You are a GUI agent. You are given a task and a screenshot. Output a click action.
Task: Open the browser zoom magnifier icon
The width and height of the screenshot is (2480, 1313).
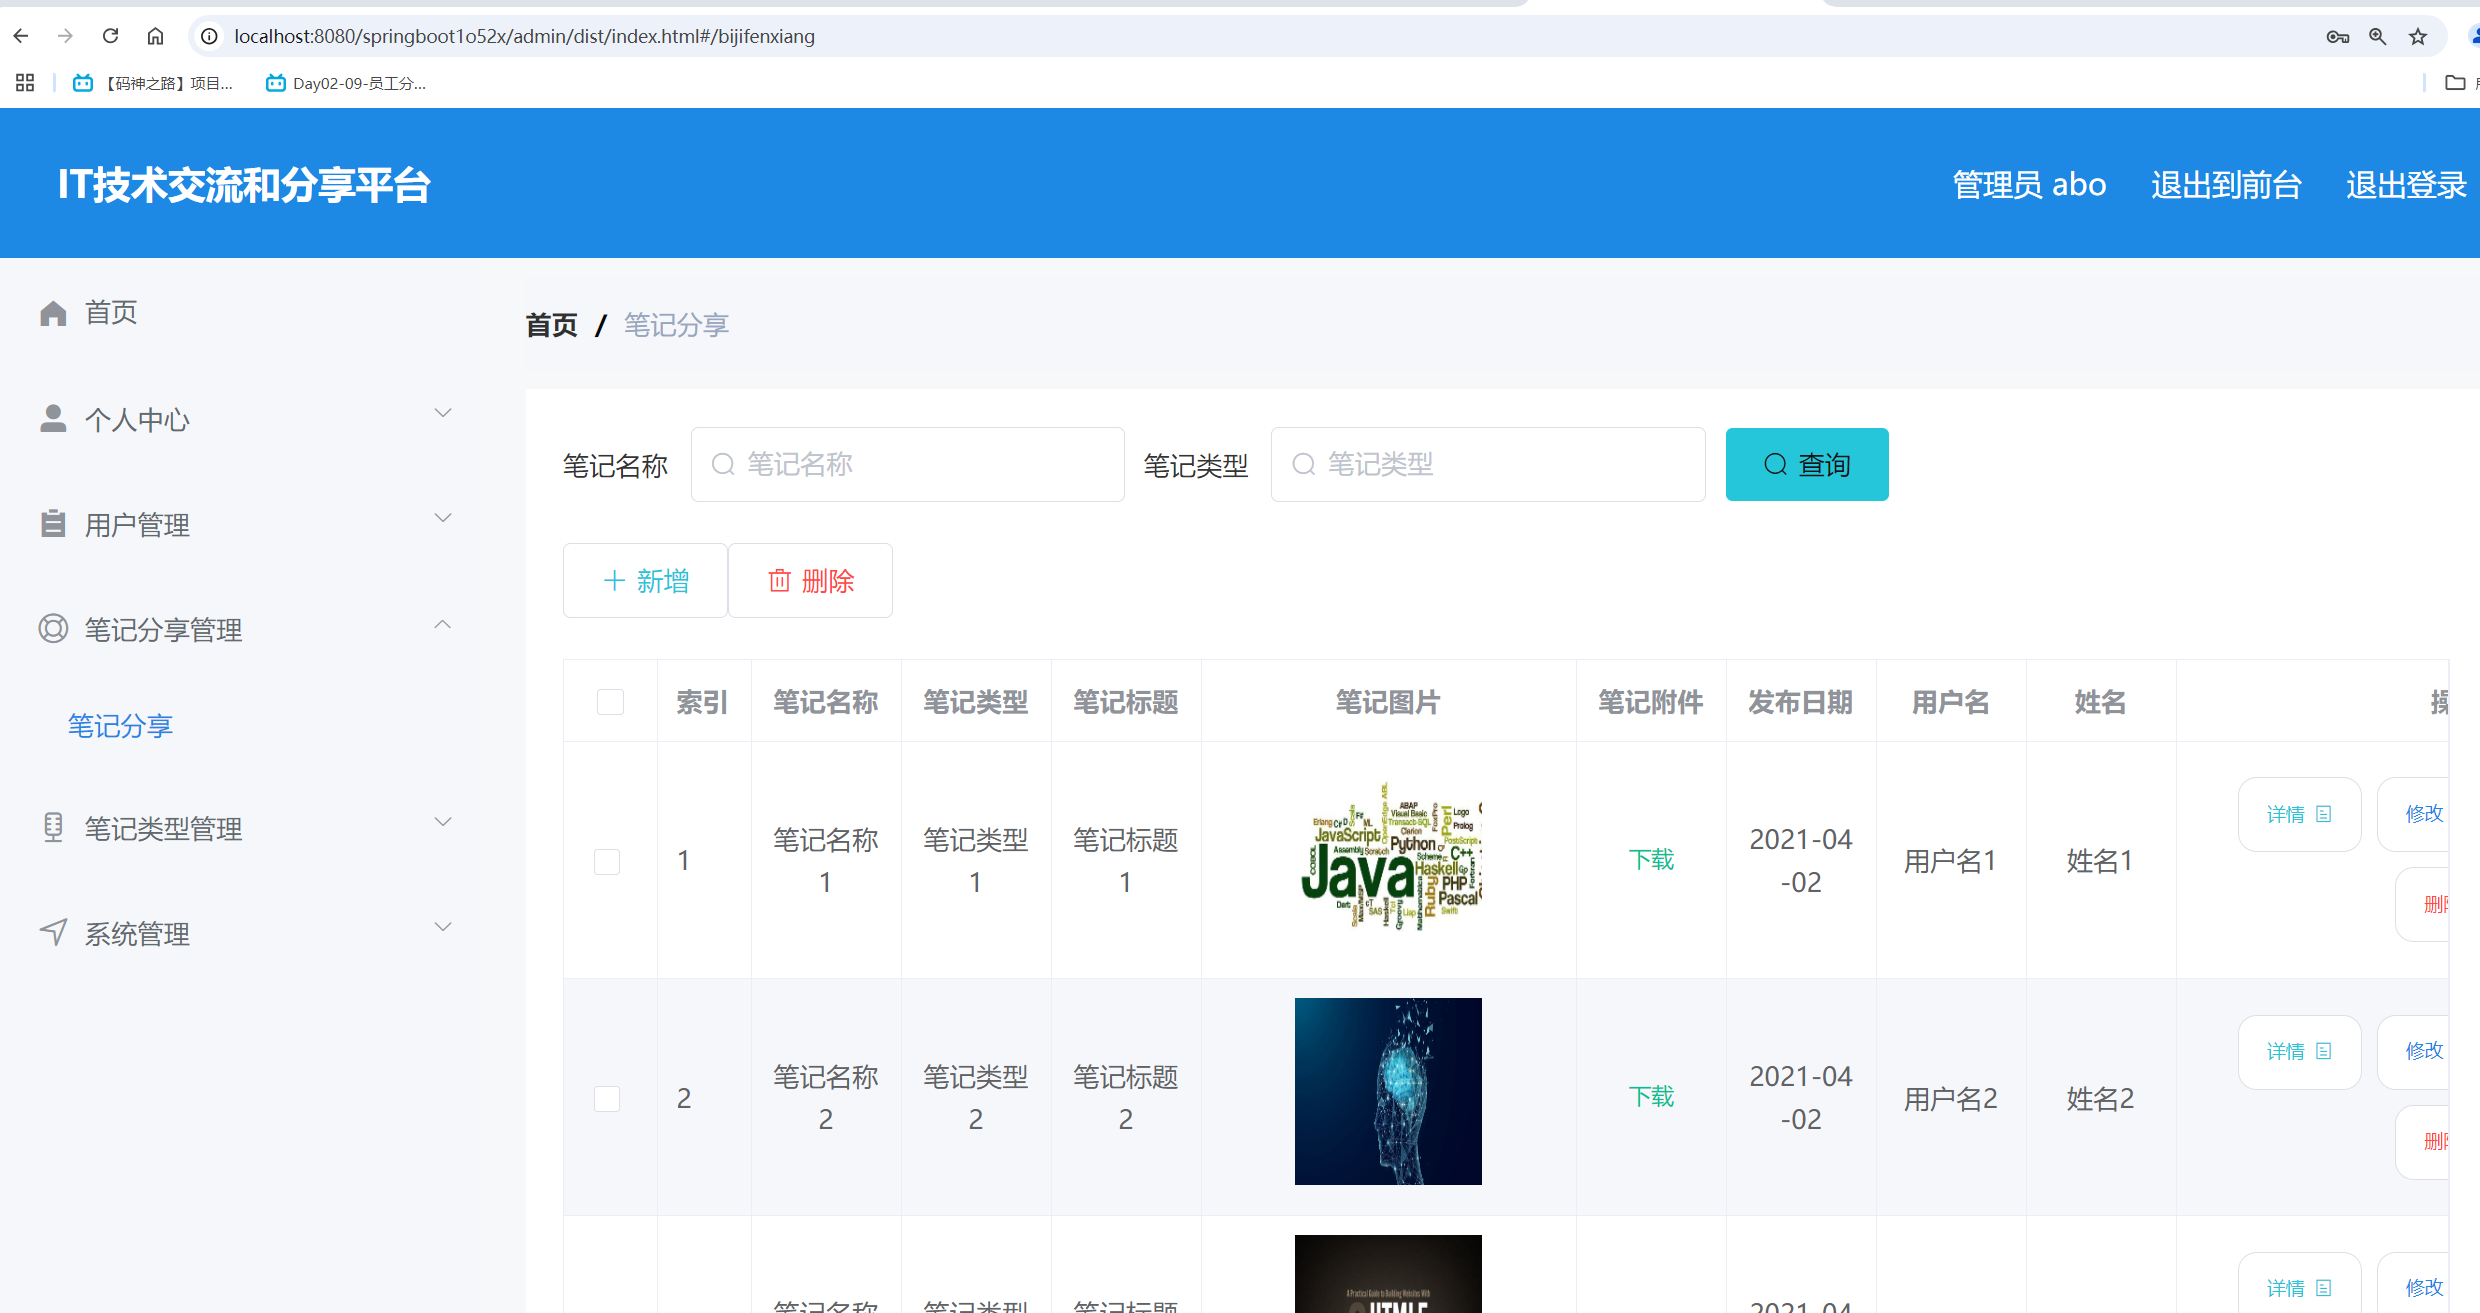pyautogui.click(x=2378, y=37)
